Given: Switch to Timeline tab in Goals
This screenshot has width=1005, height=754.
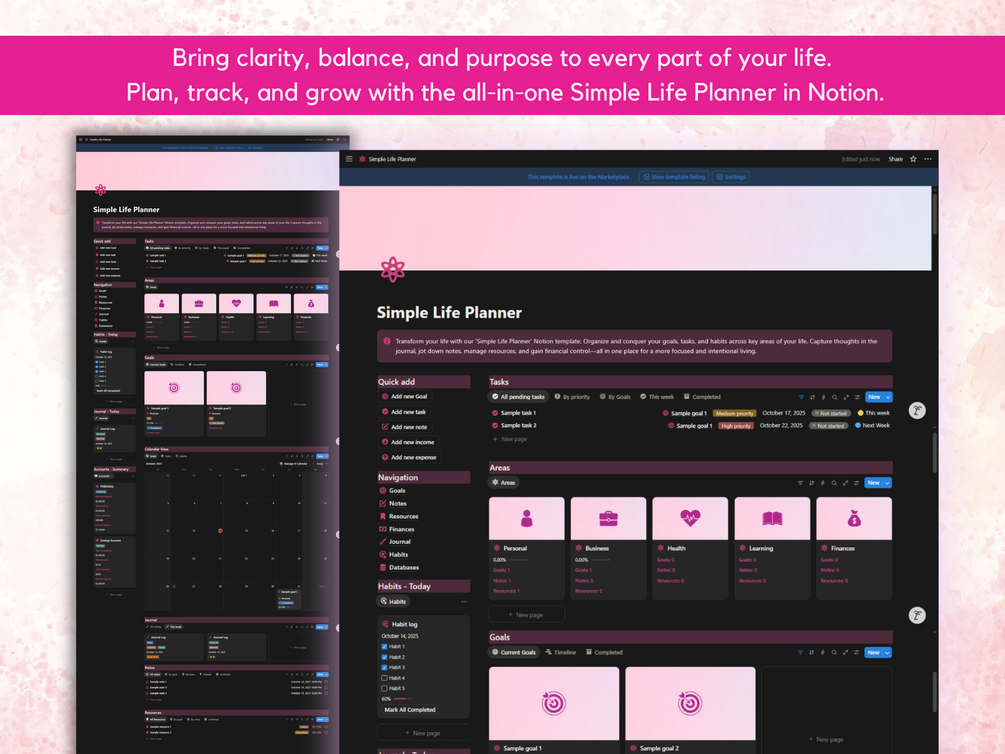Looking at the screenshot, I should tap(561, 652).
